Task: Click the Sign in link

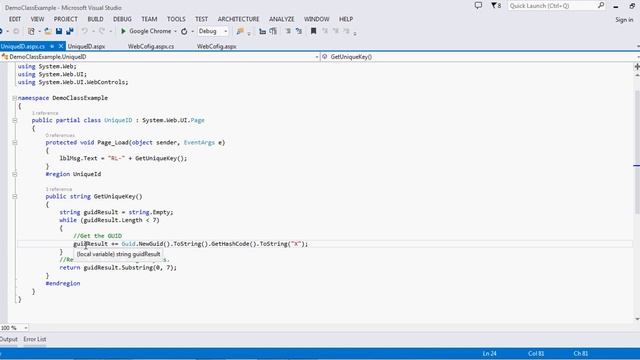Action: (624, 20)
